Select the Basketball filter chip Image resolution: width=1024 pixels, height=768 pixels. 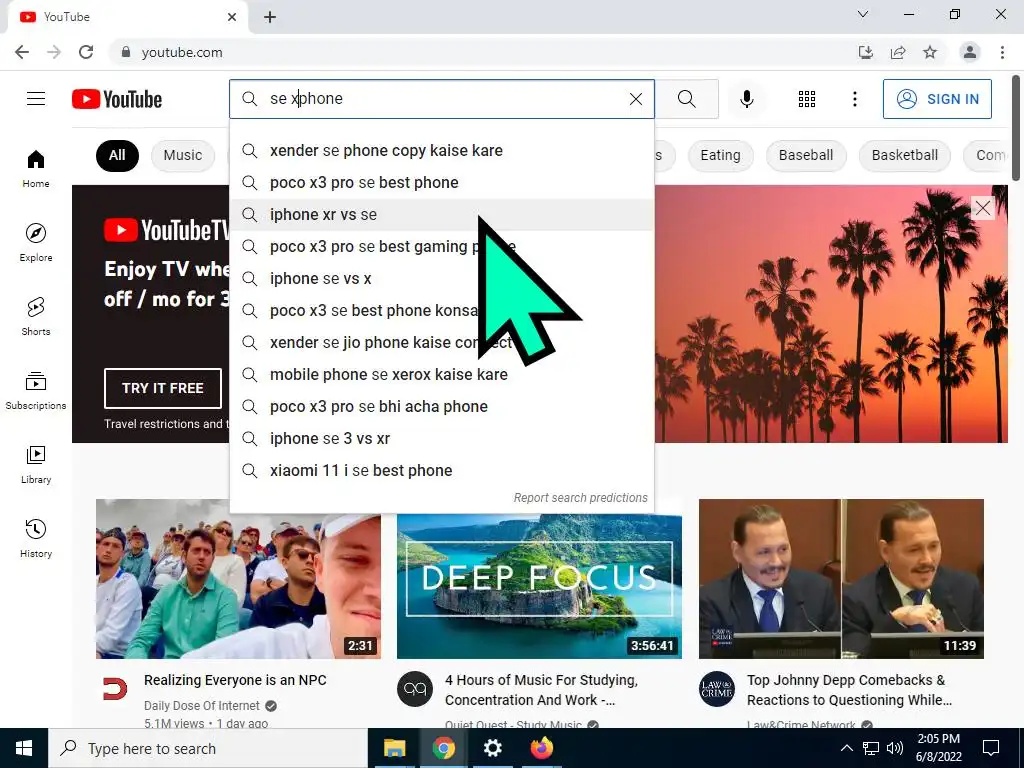tap(904, 155)
